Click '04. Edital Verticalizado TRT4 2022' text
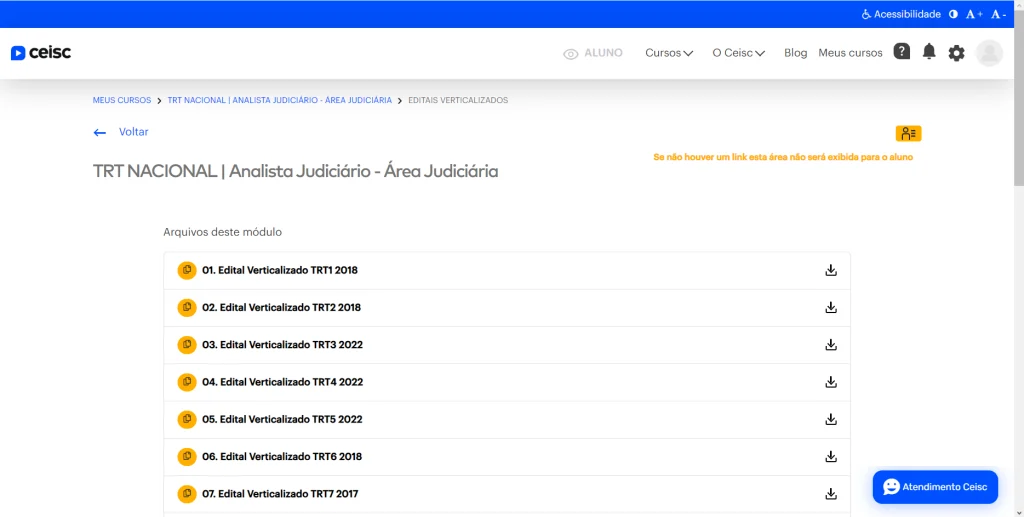Image resolution: width=1024 pixels, height=517 pixels. click(x=282, y=382)
